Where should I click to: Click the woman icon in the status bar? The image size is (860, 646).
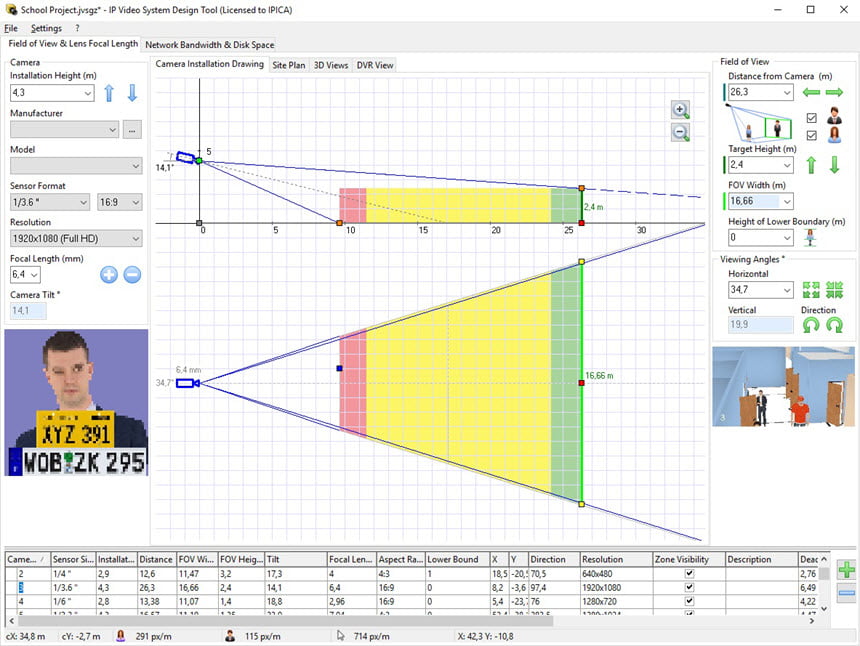[x=121, y=636]
